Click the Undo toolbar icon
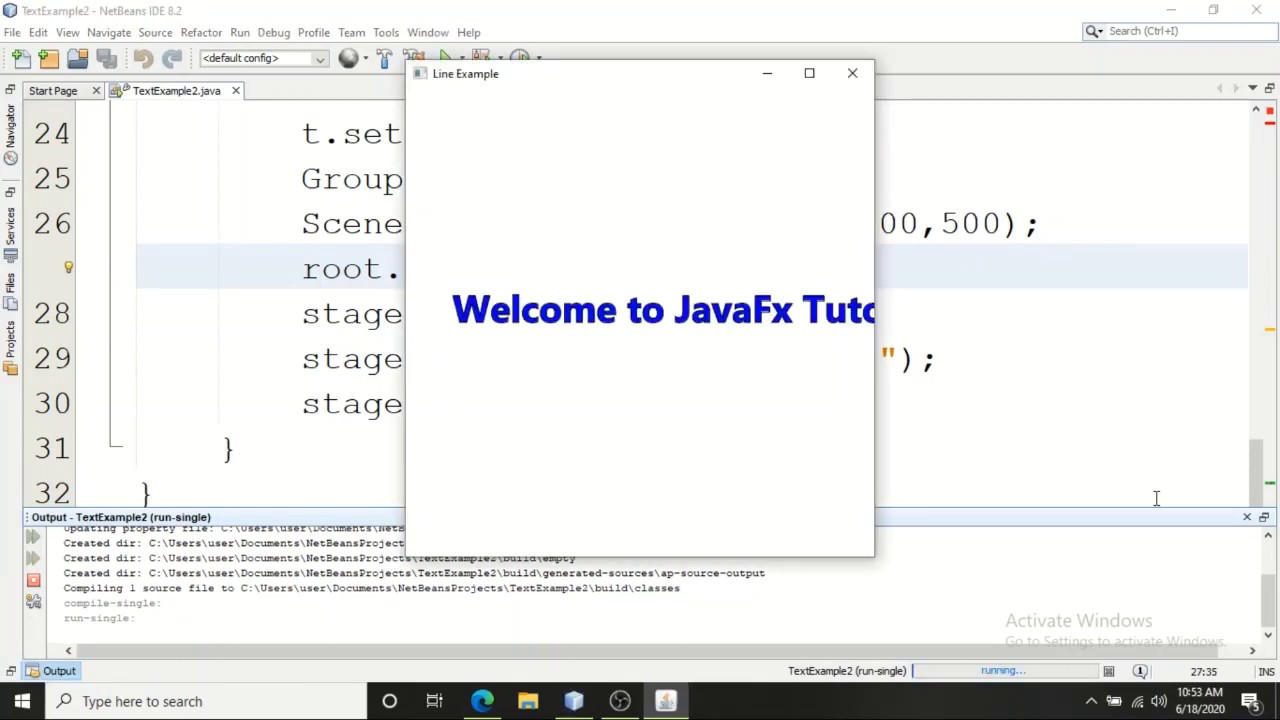The width and height of the screenshot is (1280, 720). coord(143,58)
